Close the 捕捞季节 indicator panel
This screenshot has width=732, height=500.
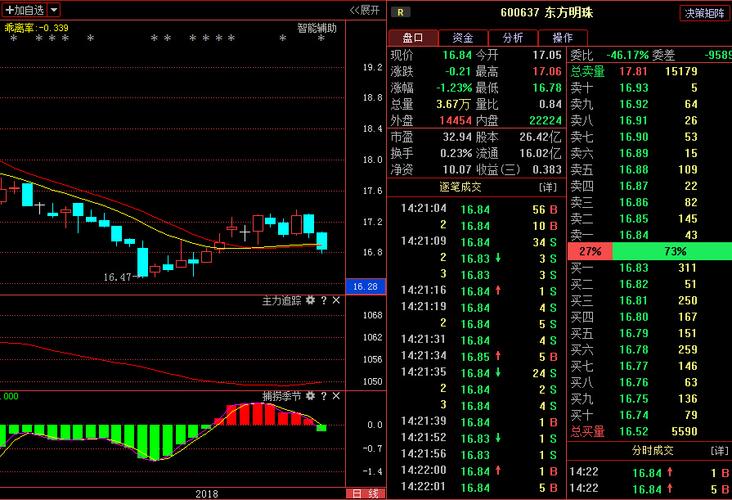[x=336, y=396]
